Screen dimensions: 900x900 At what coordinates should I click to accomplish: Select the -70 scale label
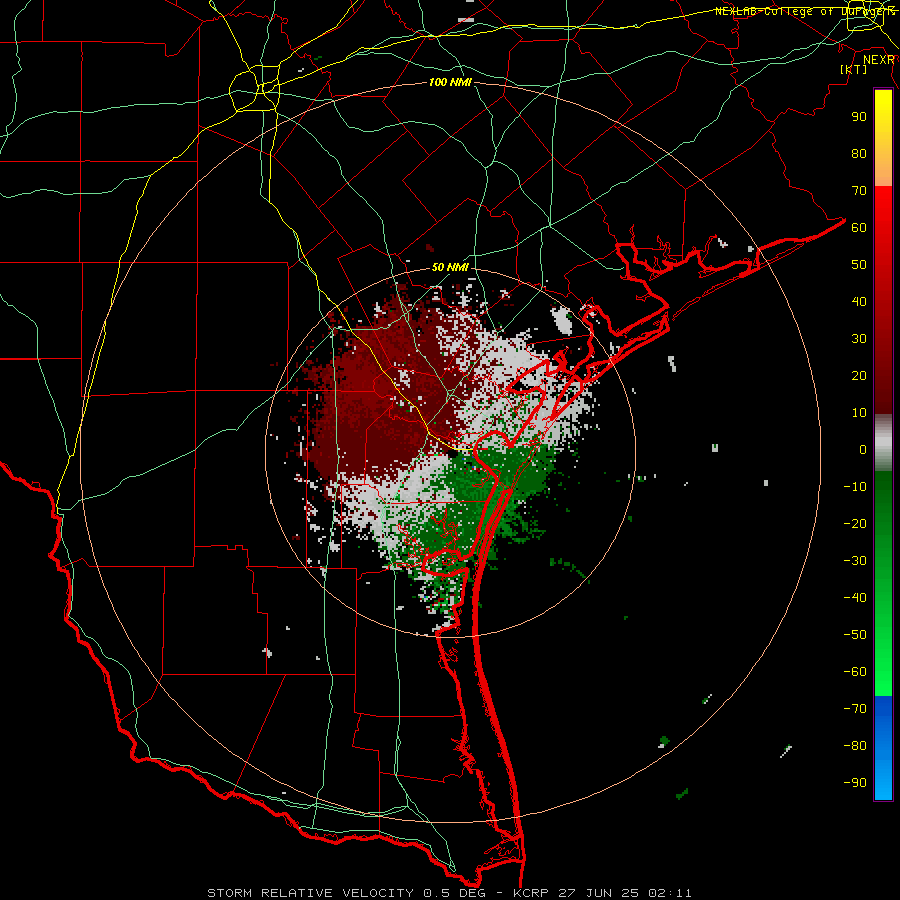coord(855,709)
